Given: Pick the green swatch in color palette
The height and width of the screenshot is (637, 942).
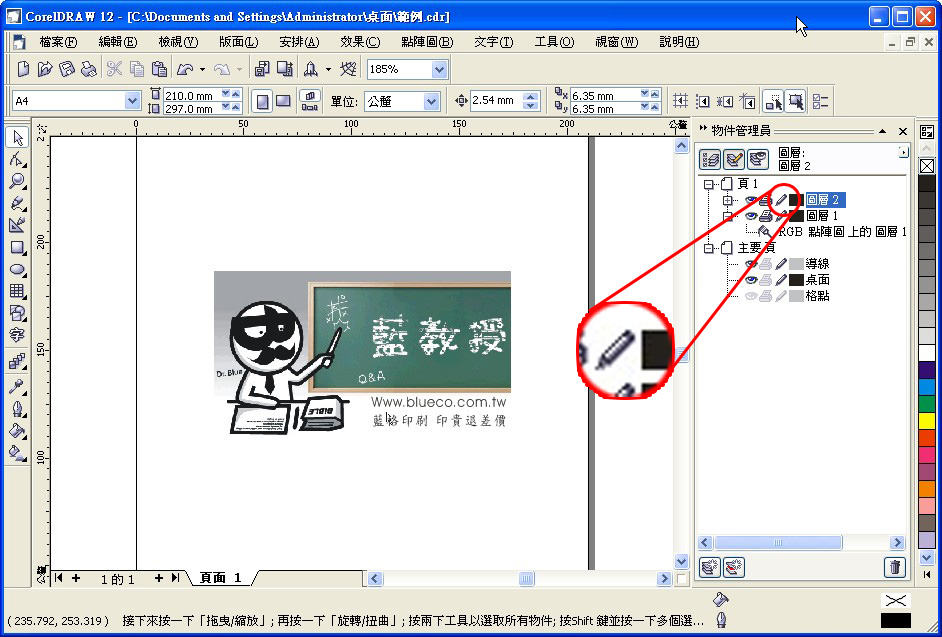Looking at the screenshot, I should coord(927,403).
